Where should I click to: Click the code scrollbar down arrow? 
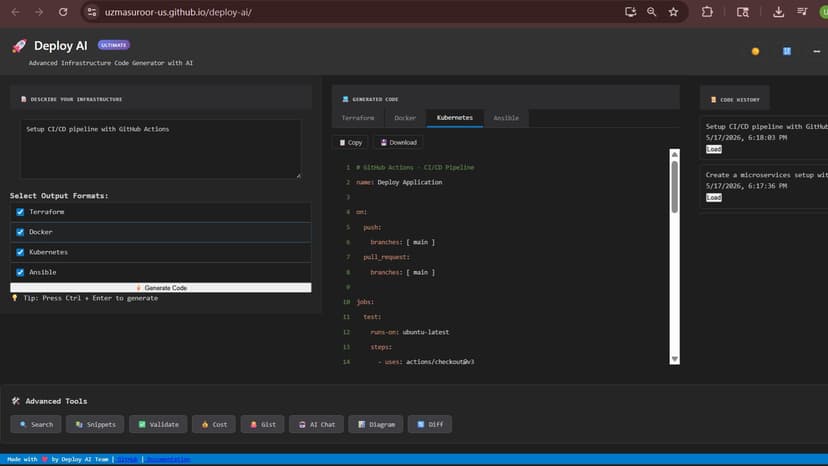[674, 359]
